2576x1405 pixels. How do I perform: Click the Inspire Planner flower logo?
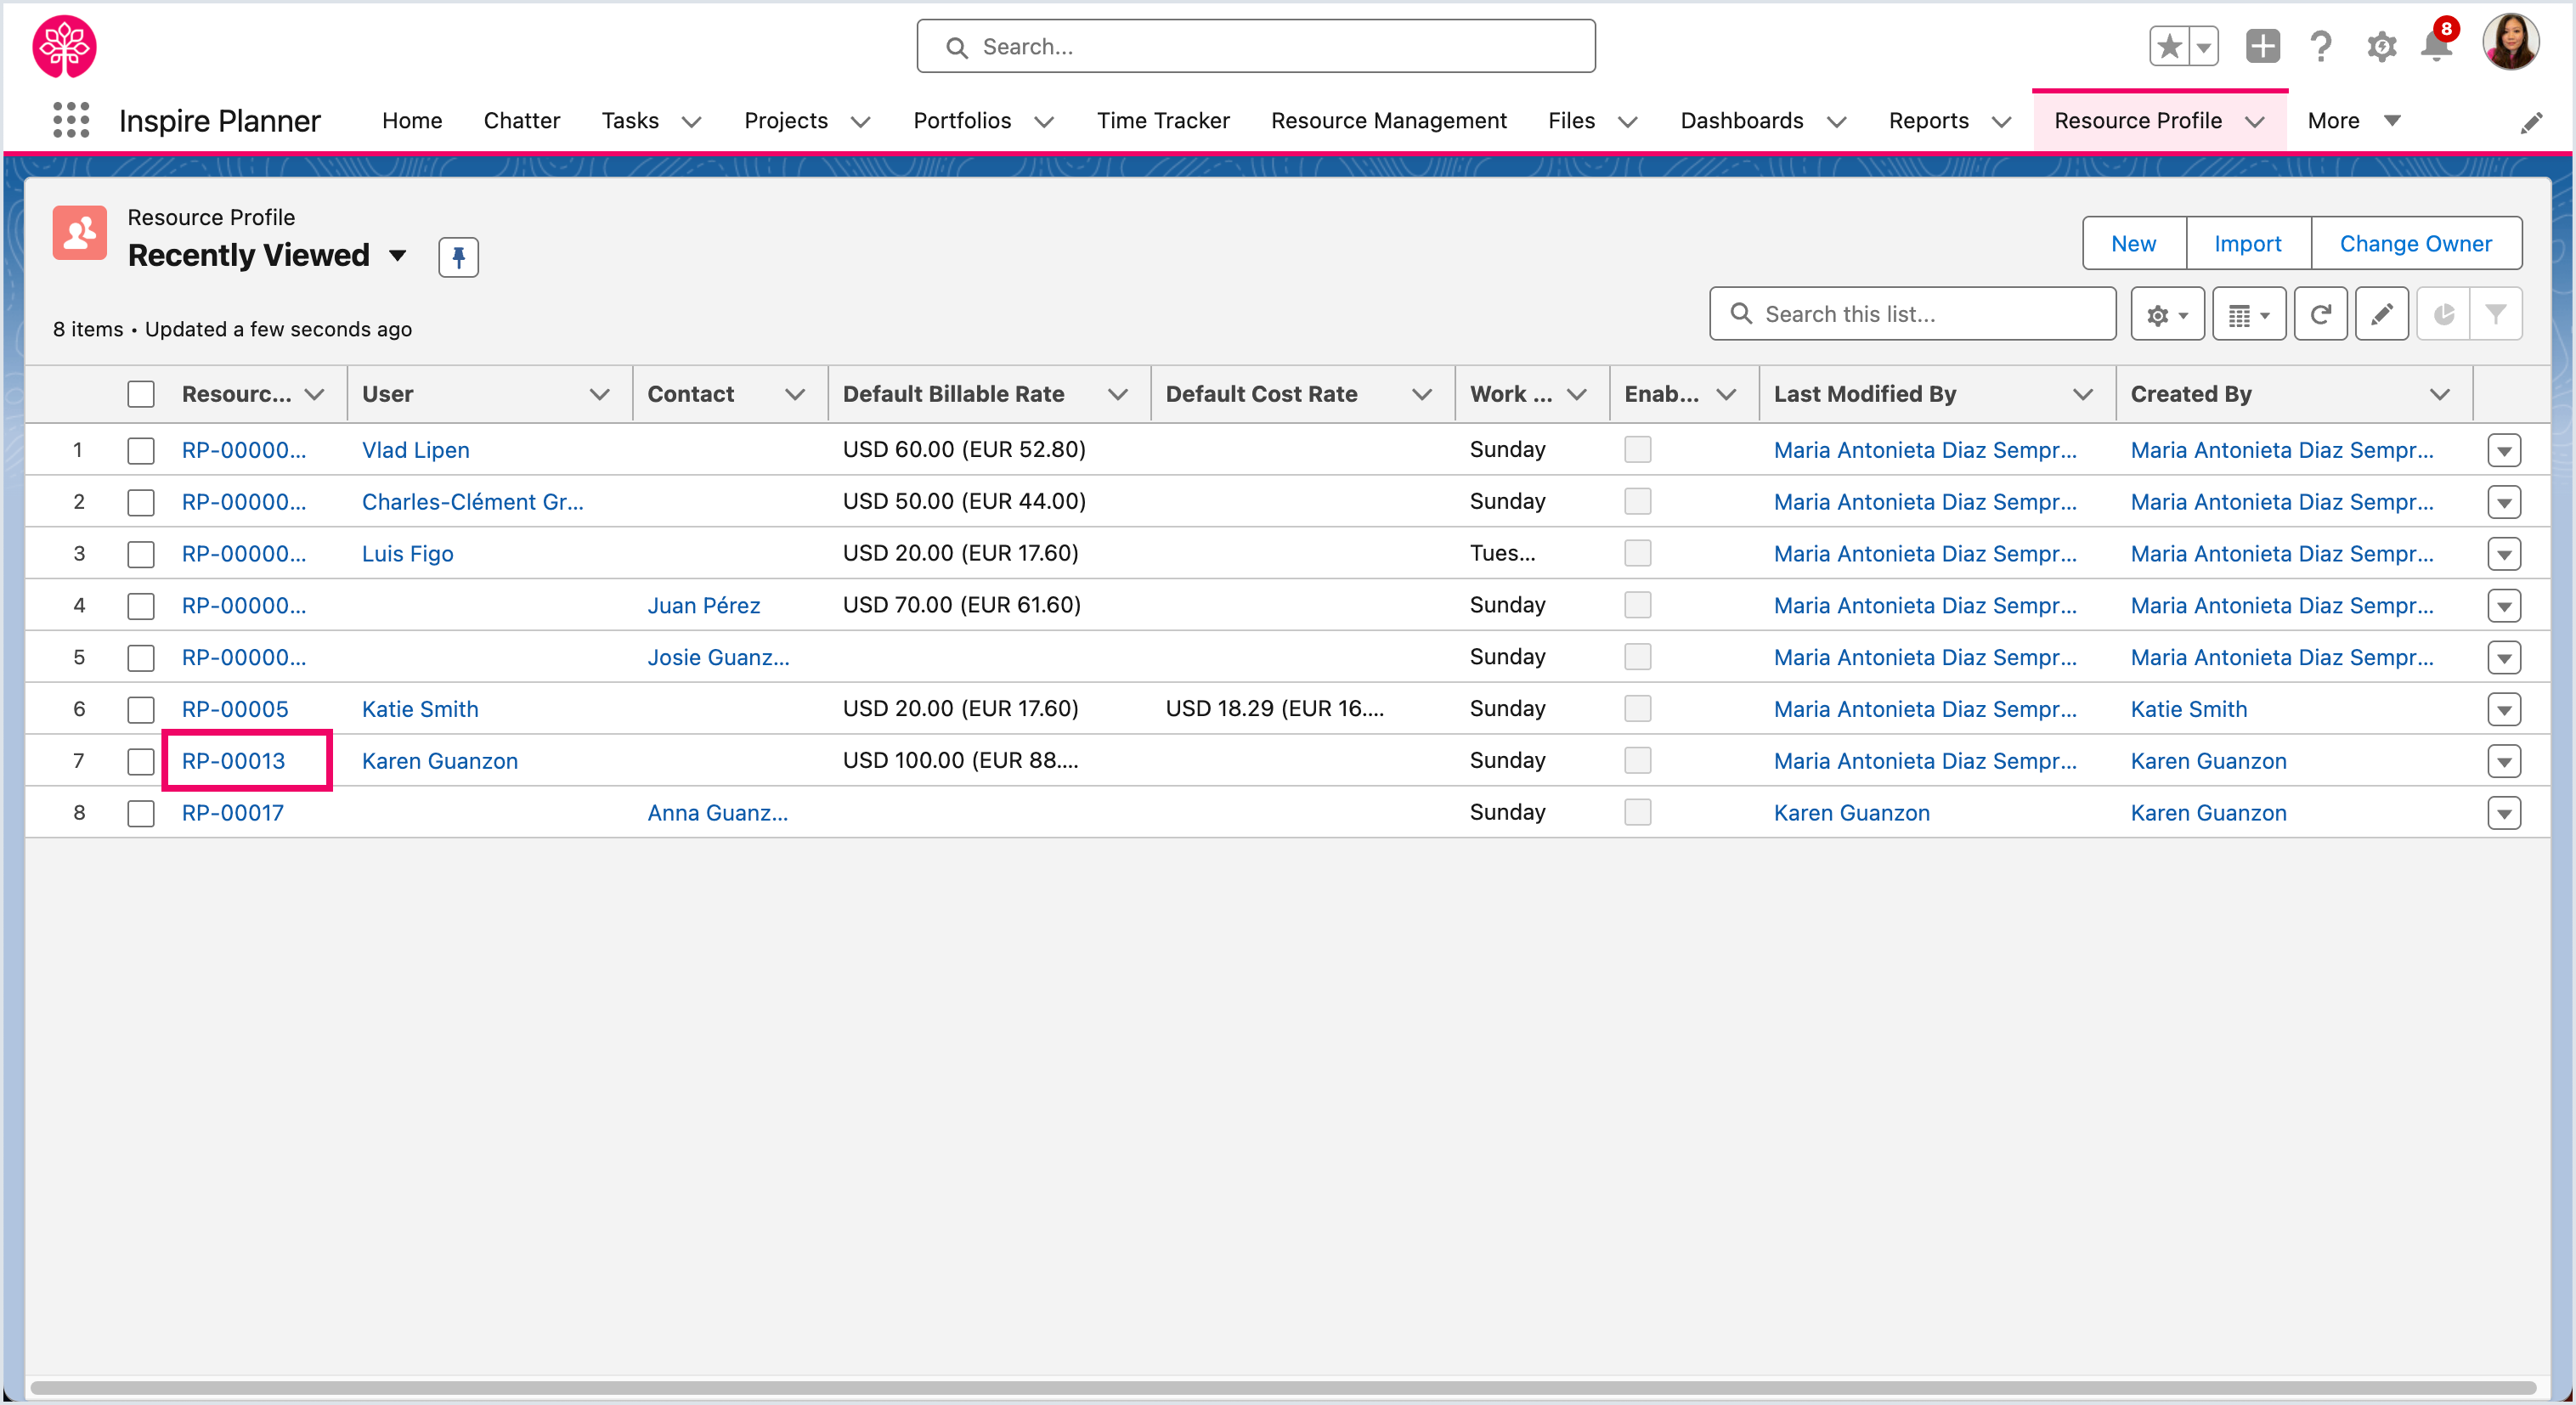[x=65, y=46]
